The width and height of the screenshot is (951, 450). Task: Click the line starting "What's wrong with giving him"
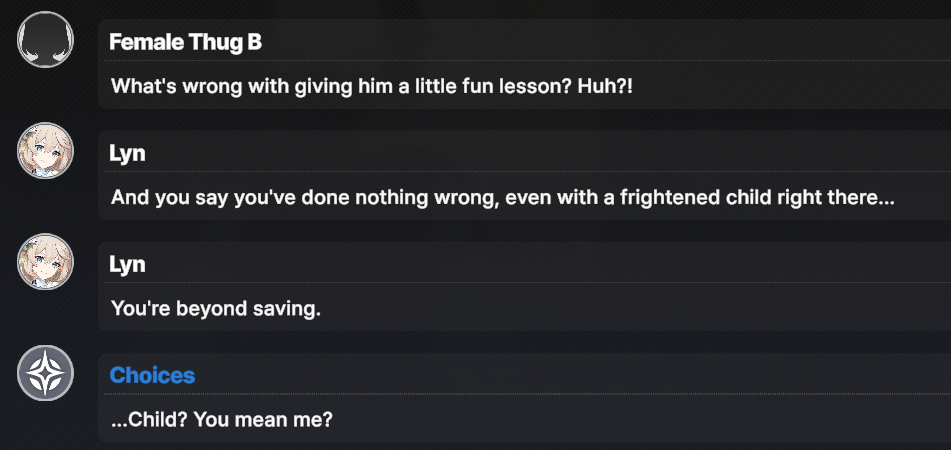(x=372, y=86)
